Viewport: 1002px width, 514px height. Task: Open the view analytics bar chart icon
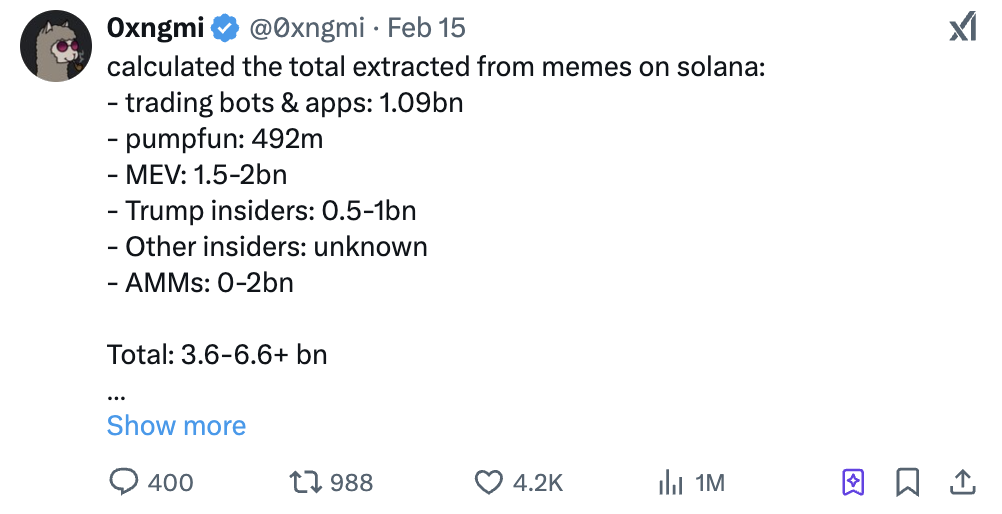tap(670, 483)
